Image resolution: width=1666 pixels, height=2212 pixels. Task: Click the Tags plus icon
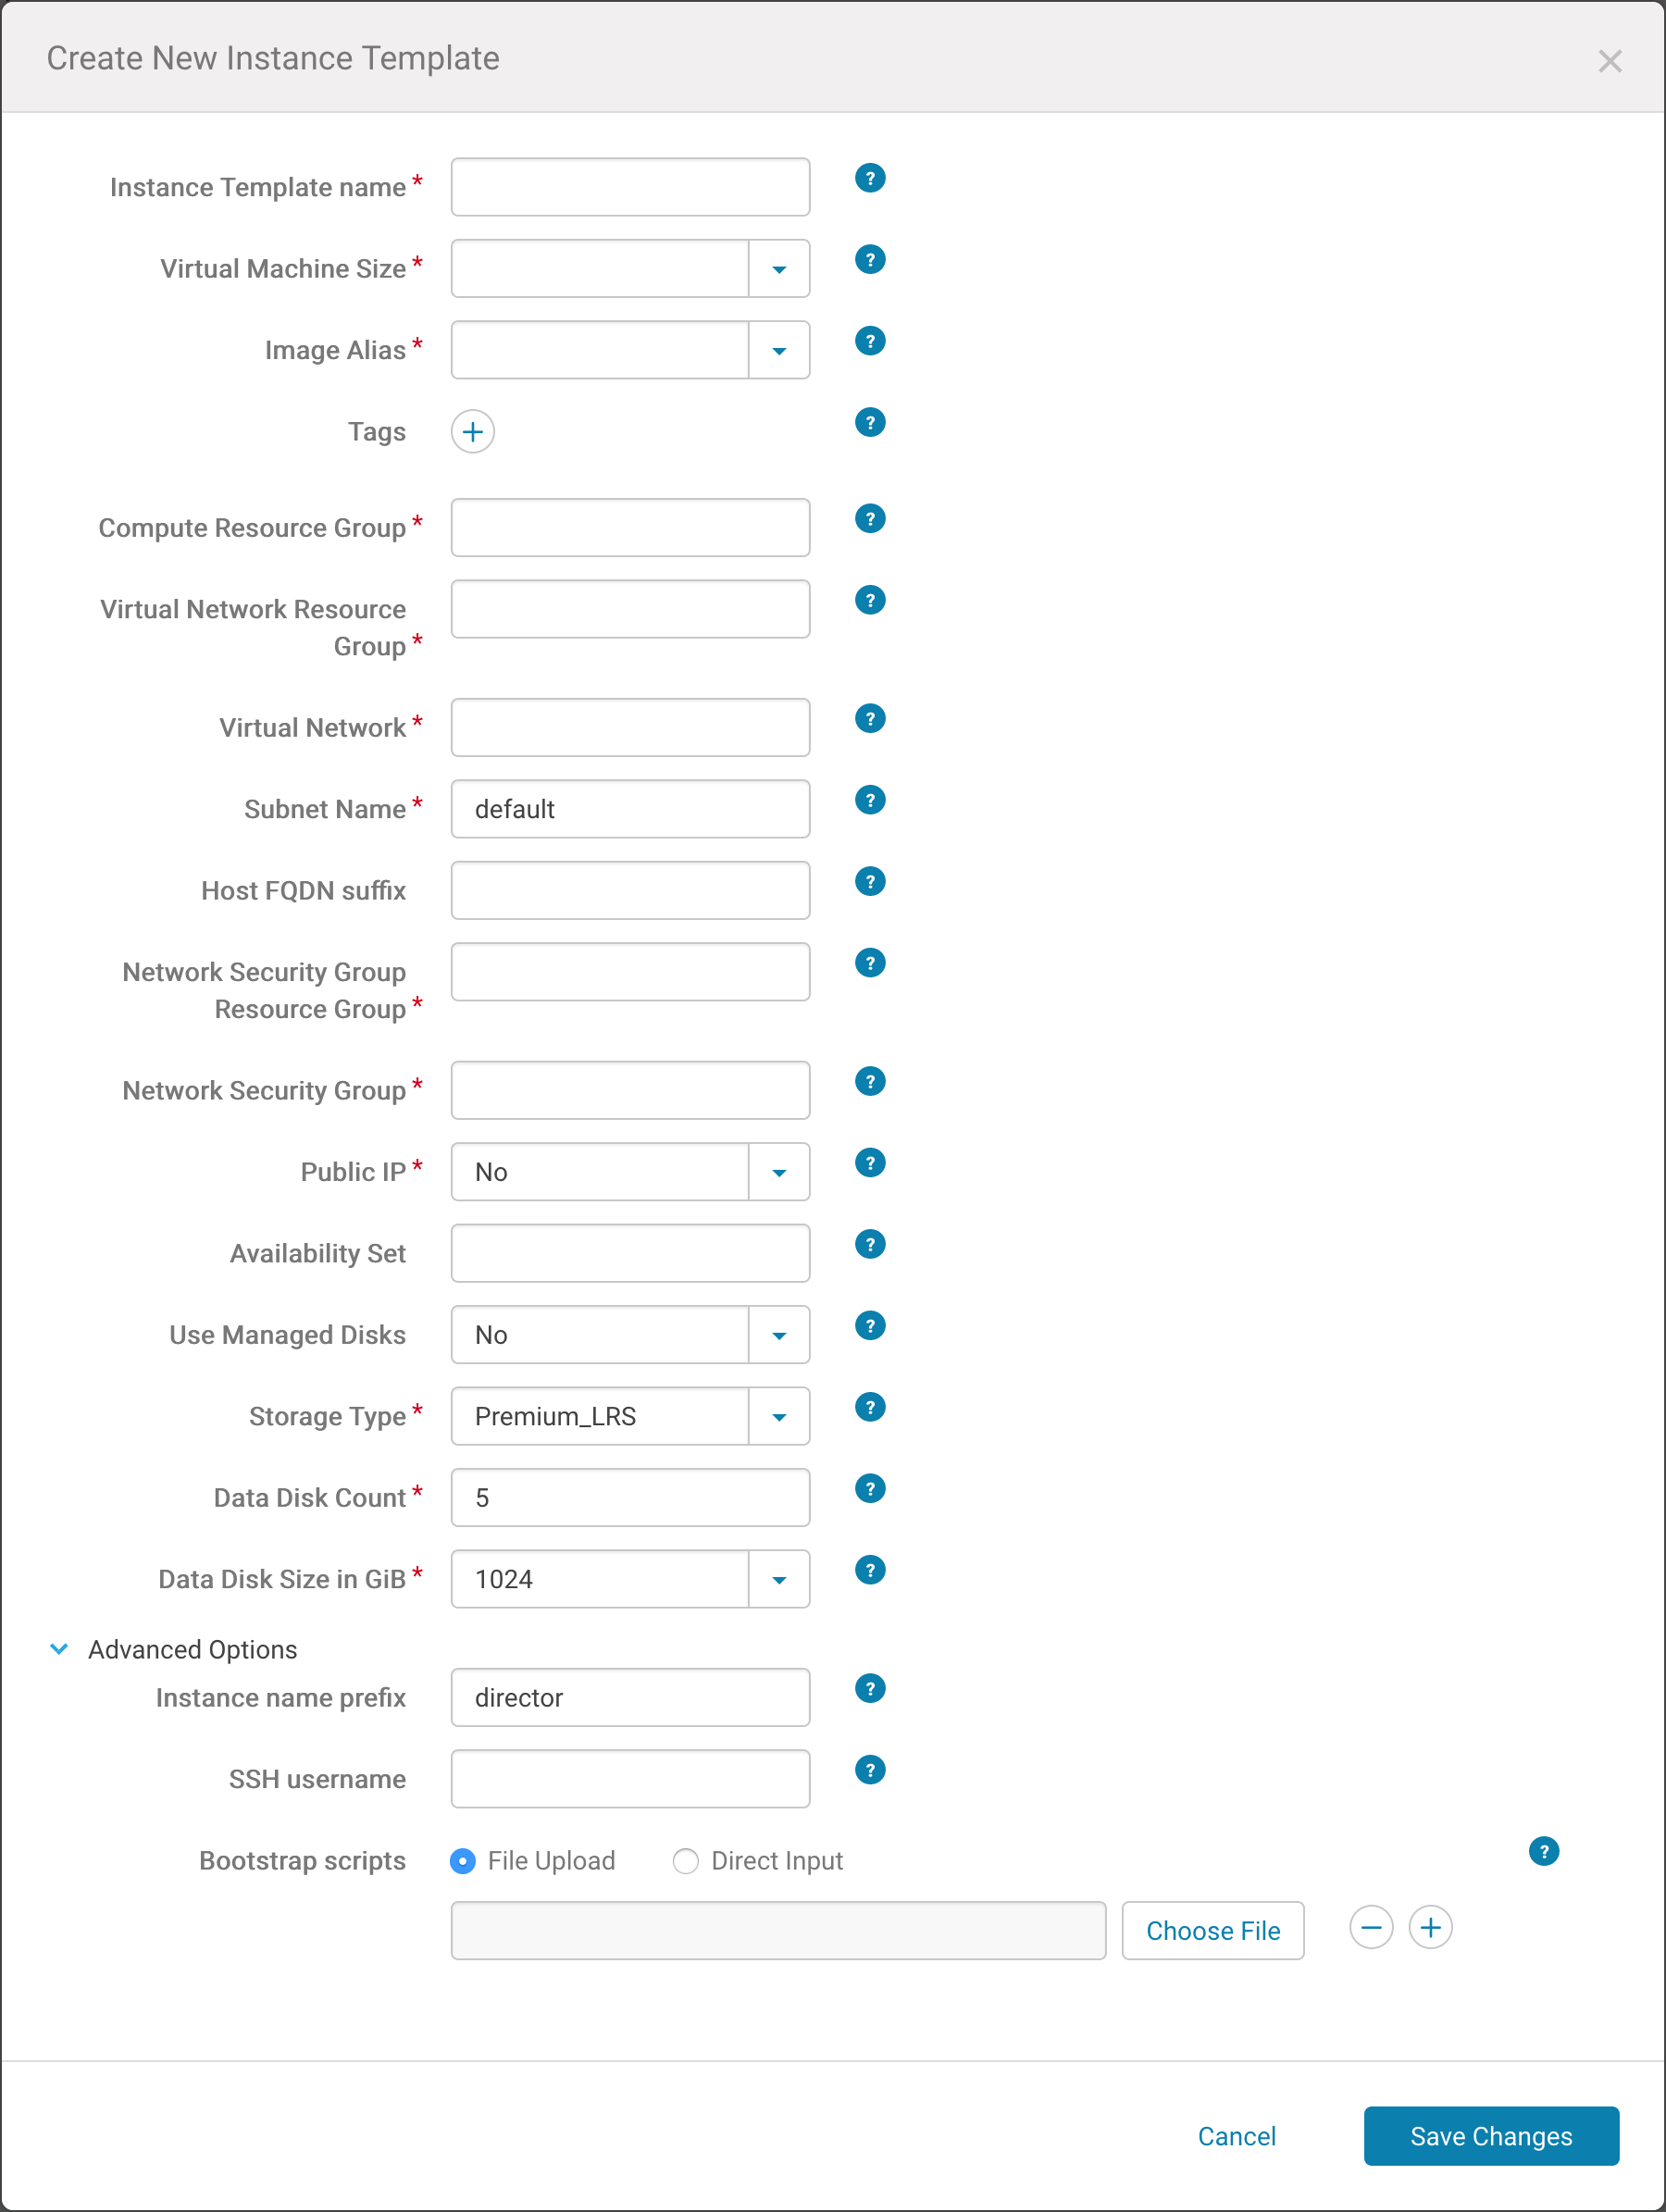click(472, 432)
